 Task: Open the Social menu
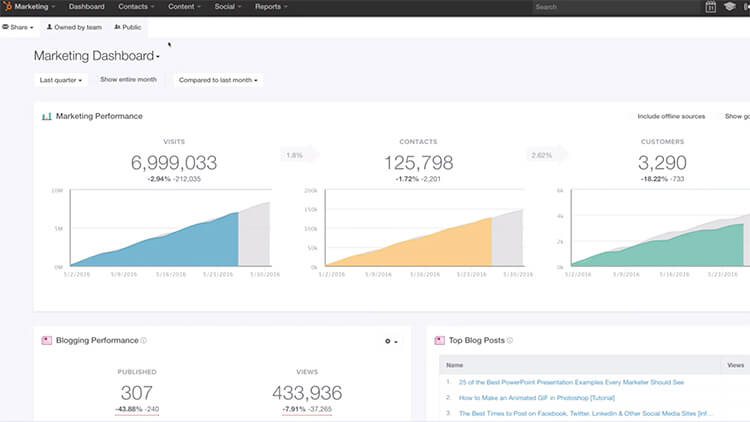pyautogui.click(x=228, y=7)
